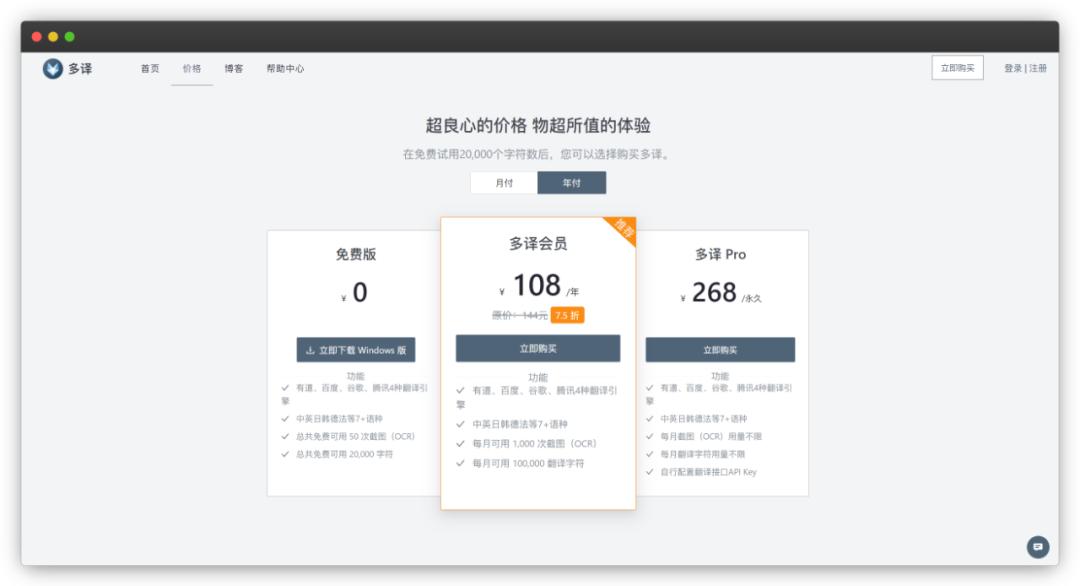The width and height of the screenshot is (1080, 586).
Task: Click the 多译会员 plan title
Action: point(538,243)
